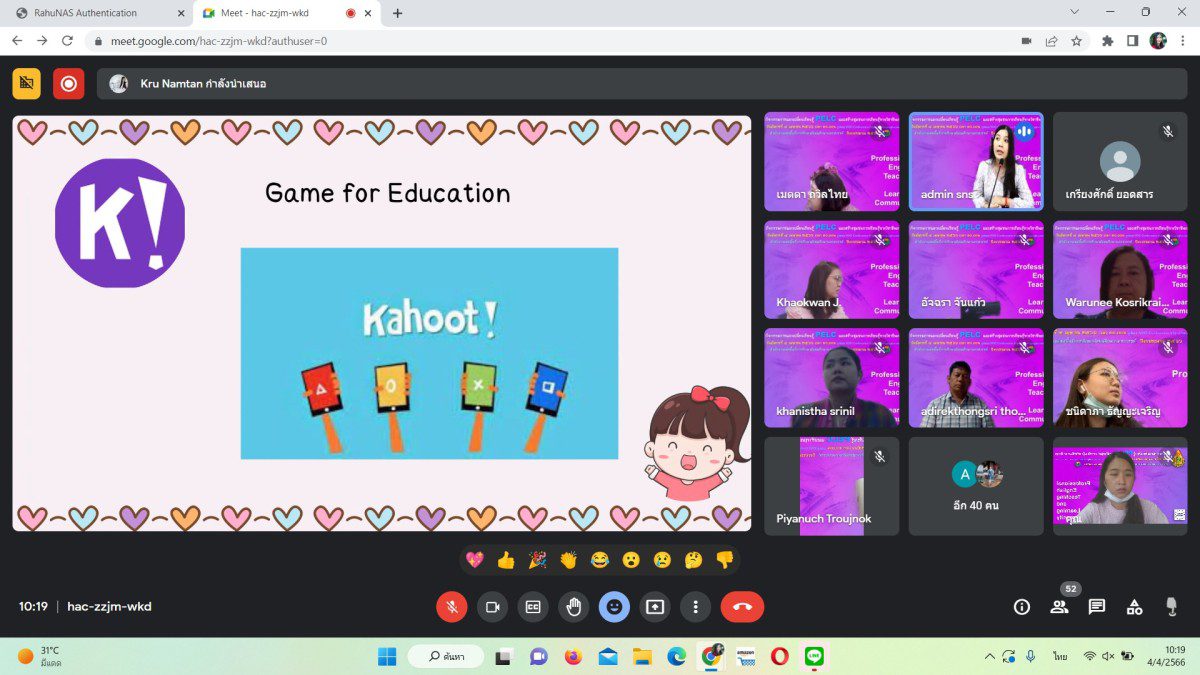
Task: Close the RahuNAS Authentication tab
Action: 181,13
